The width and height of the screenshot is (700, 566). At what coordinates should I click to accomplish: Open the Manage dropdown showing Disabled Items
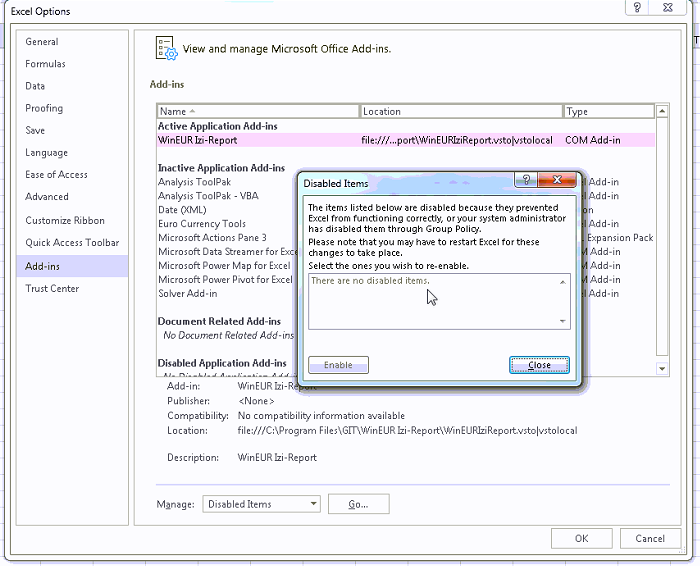click(261, 504)
